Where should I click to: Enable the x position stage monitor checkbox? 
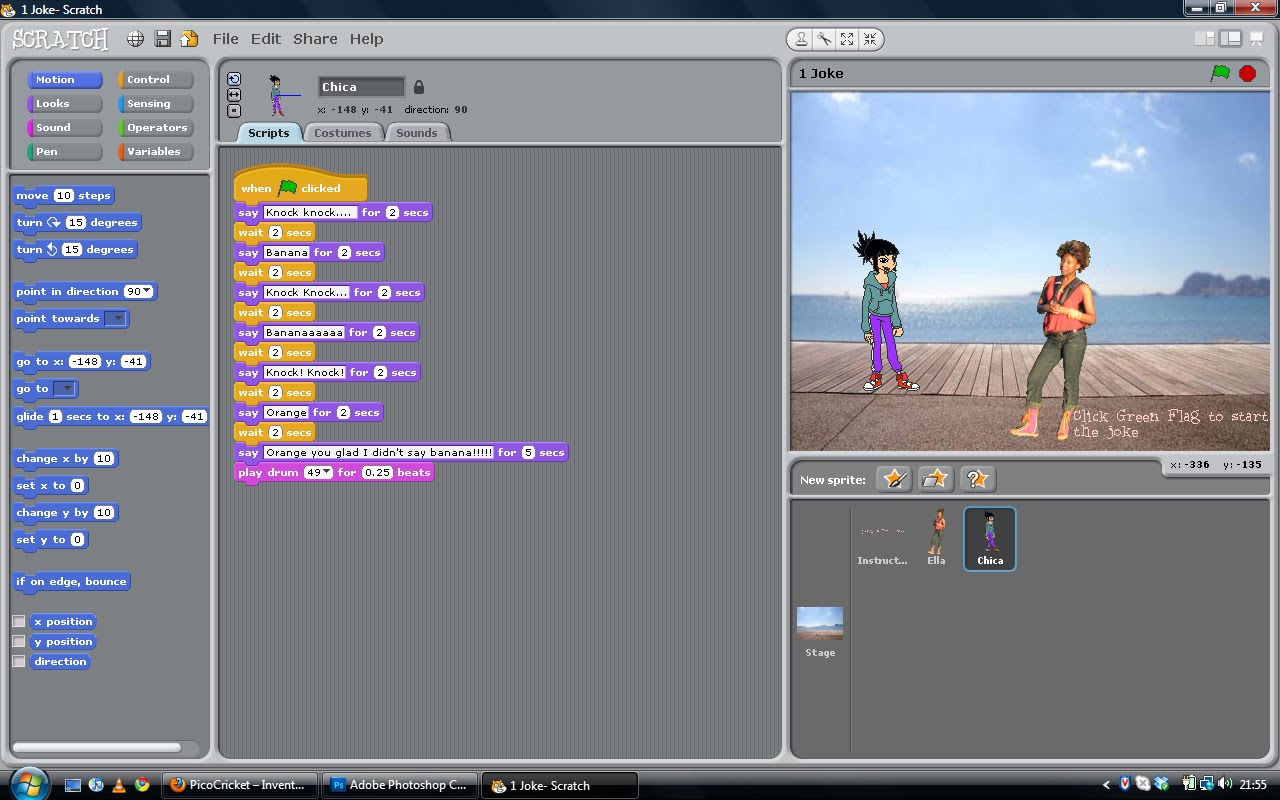click(x=18, y=622)
